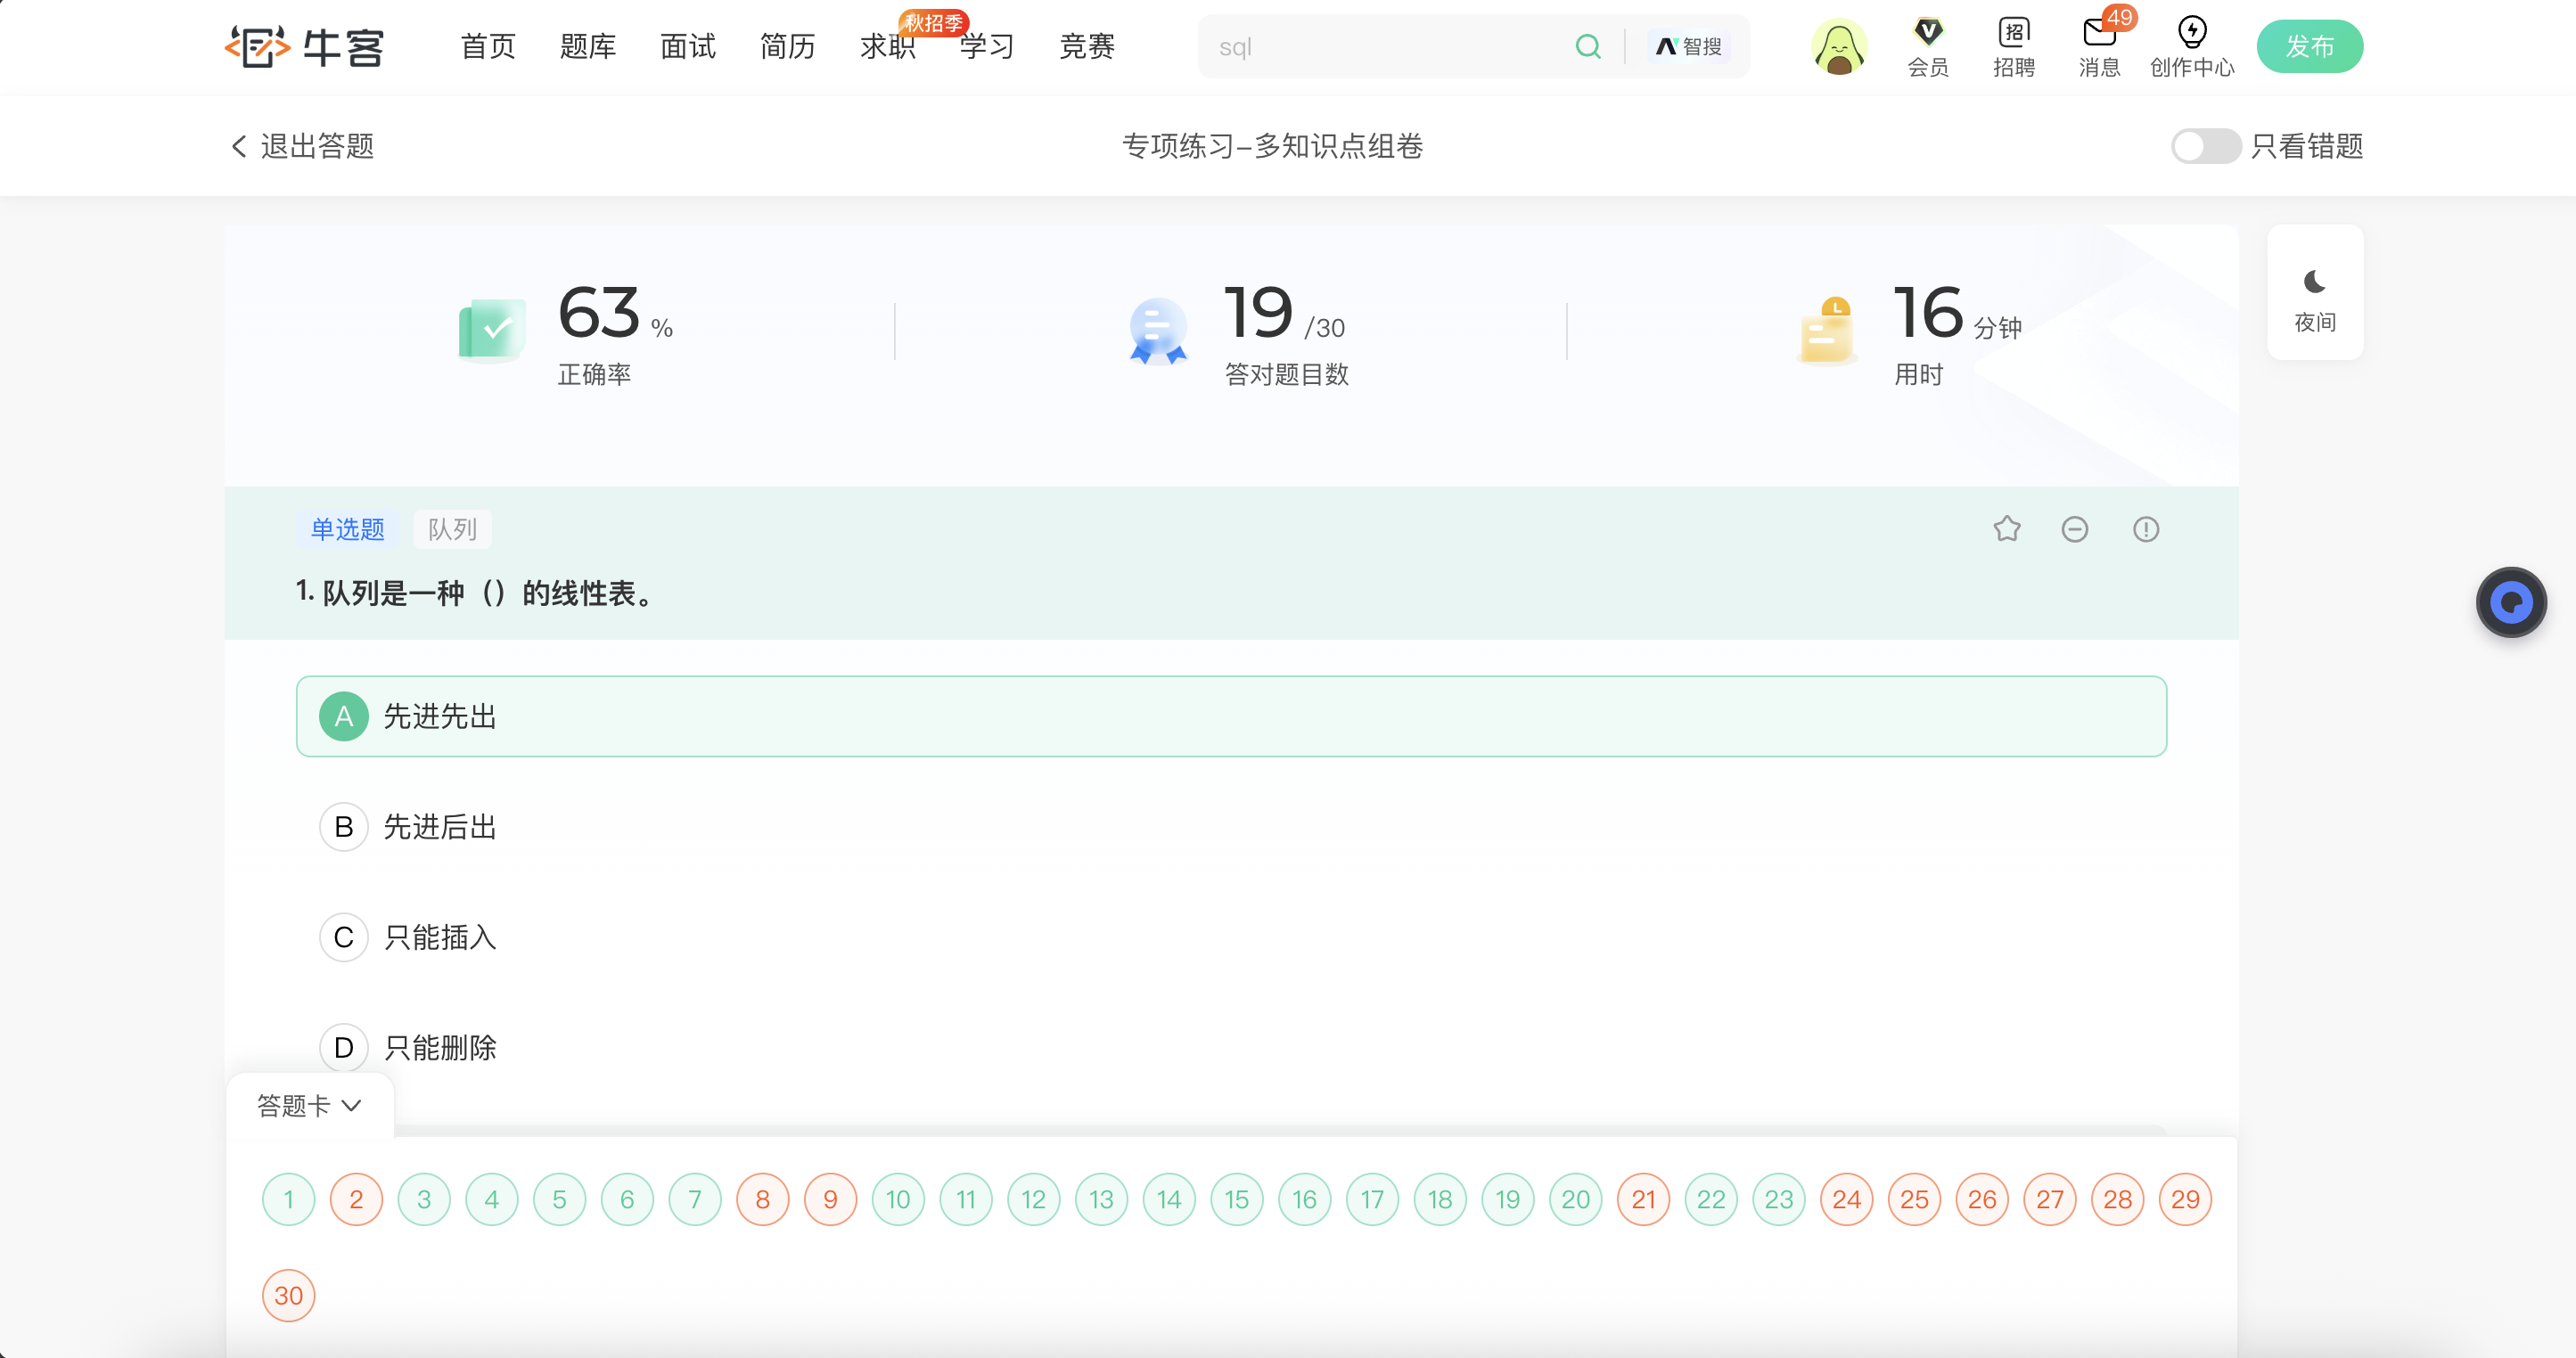Open the 消息 messages icon
Image resolution: width=2576 pixels, height=1358 pixels.
[2099, 48]
